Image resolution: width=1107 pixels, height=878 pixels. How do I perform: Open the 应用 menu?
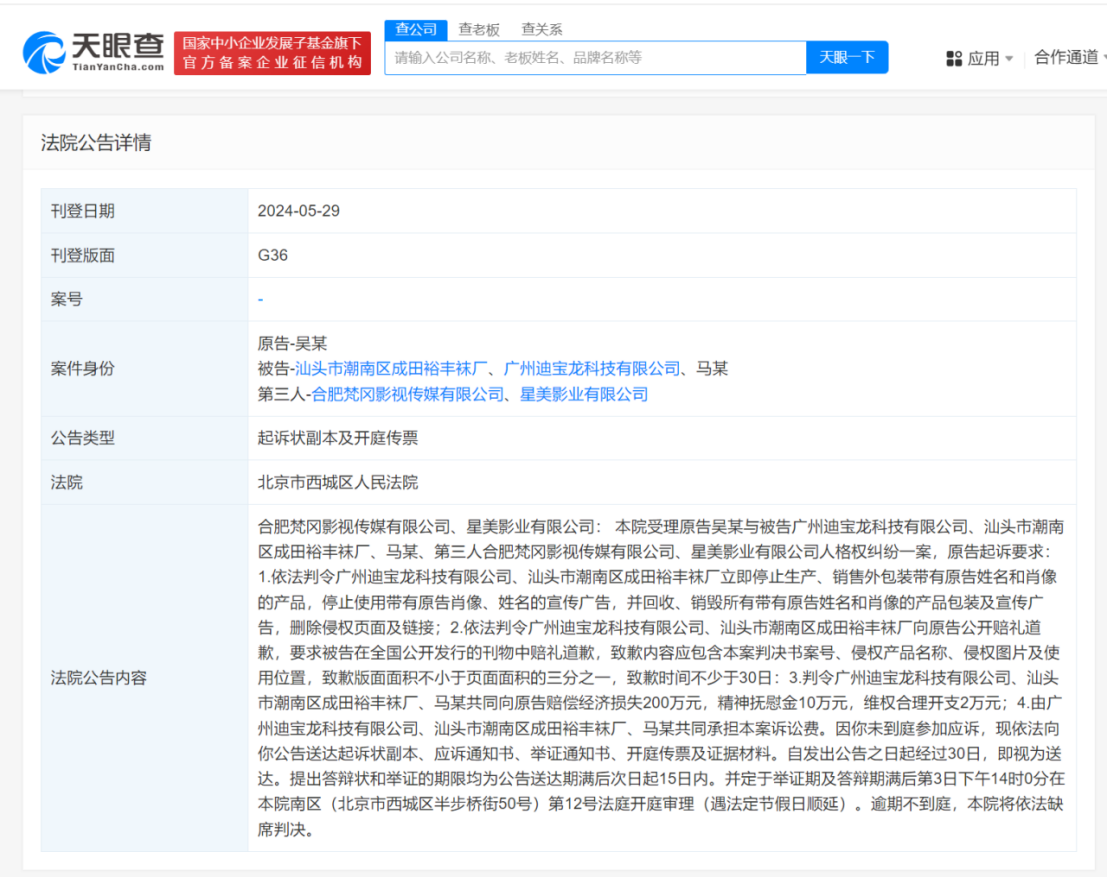tap(984, 58)
